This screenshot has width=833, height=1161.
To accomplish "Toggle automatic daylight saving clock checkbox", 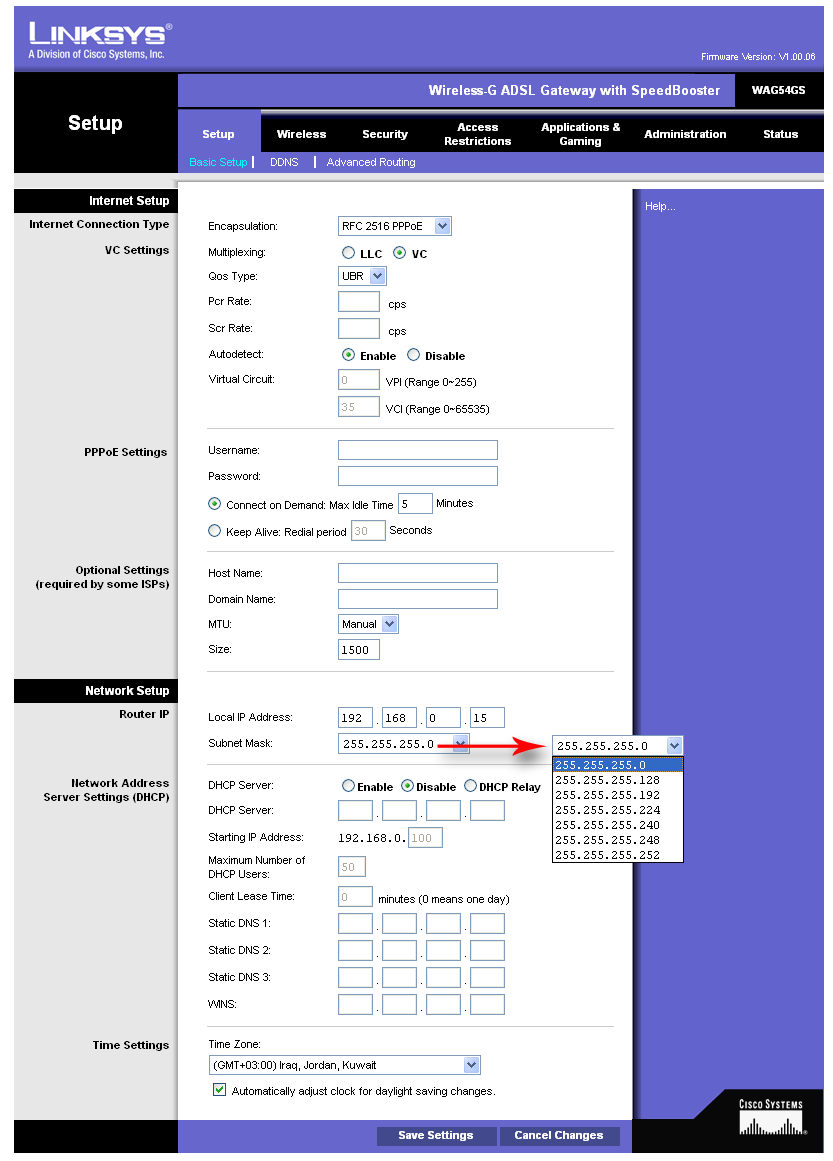I will (219, 1089).
